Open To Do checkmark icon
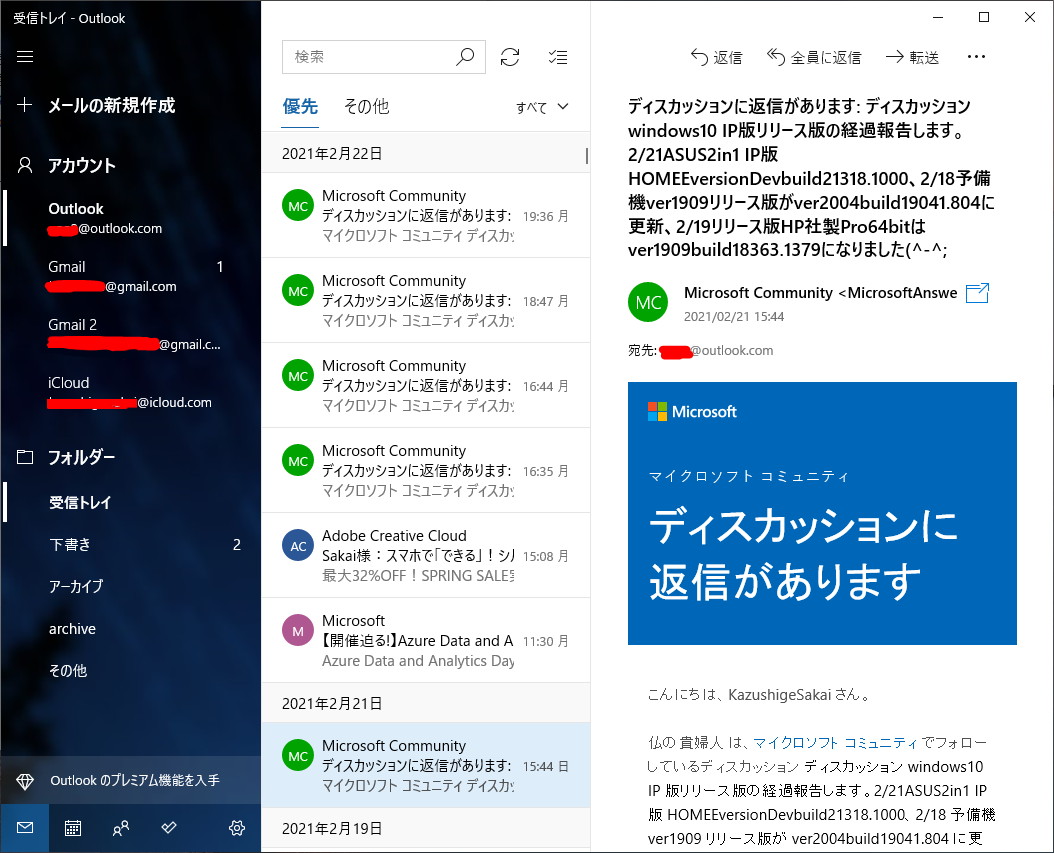 (x=169, y=827)
